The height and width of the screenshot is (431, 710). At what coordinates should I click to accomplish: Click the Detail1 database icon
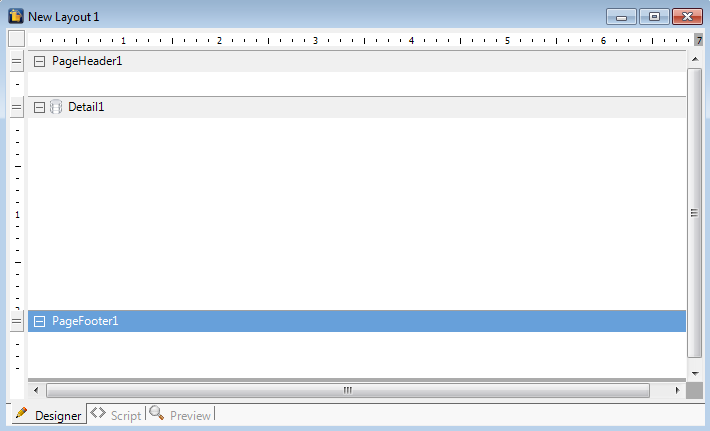click(56, 107)
